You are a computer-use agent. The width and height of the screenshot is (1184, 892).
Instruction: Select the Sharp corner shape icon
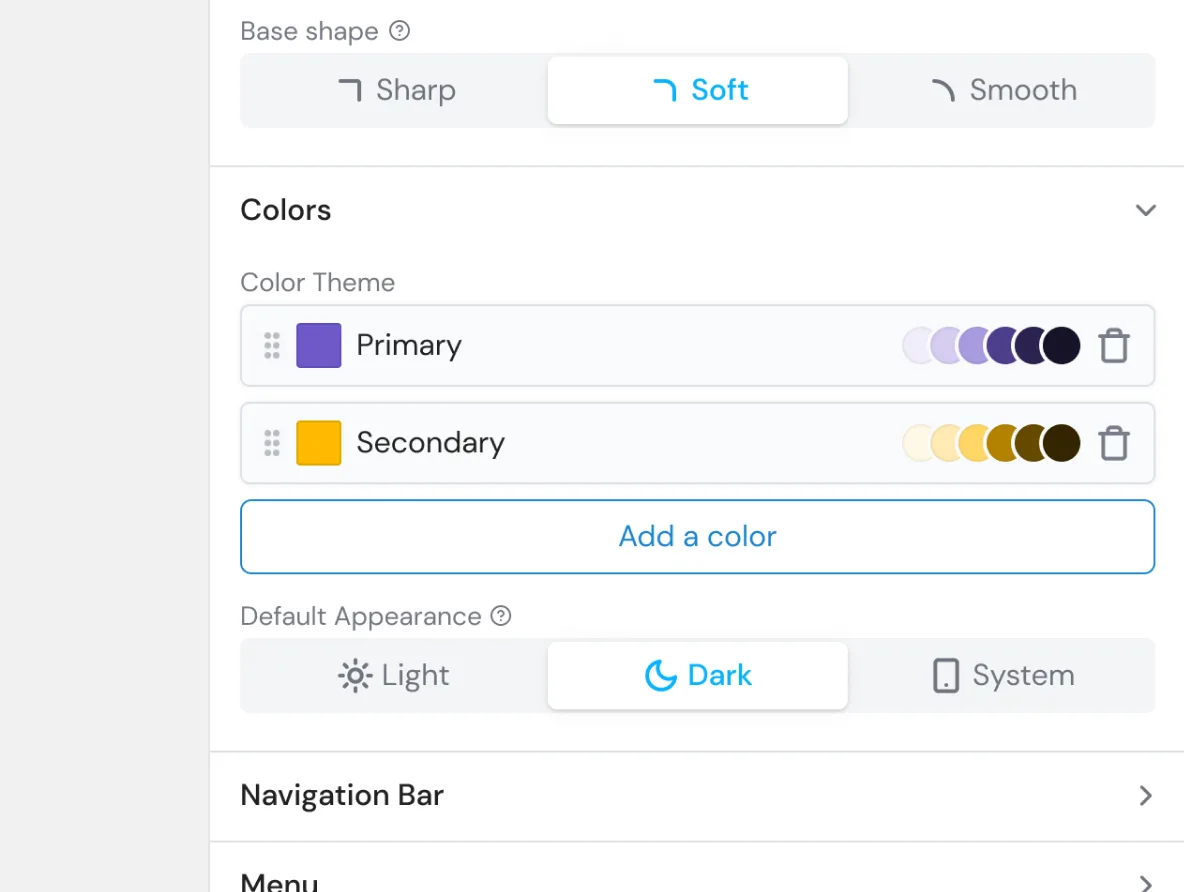pyautogui.click(x=349, y=90)
